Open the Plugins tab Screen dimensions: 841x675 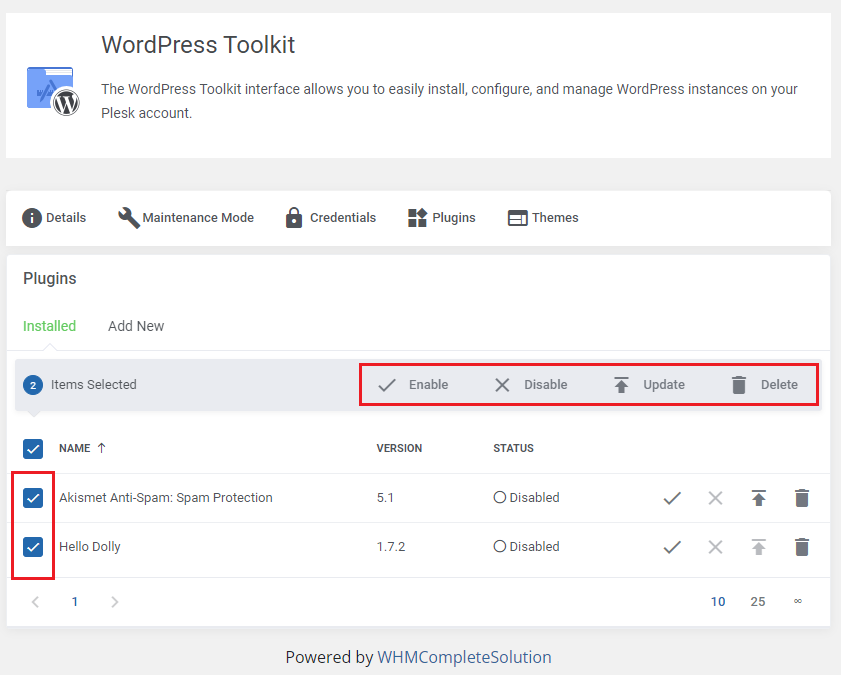441,218
